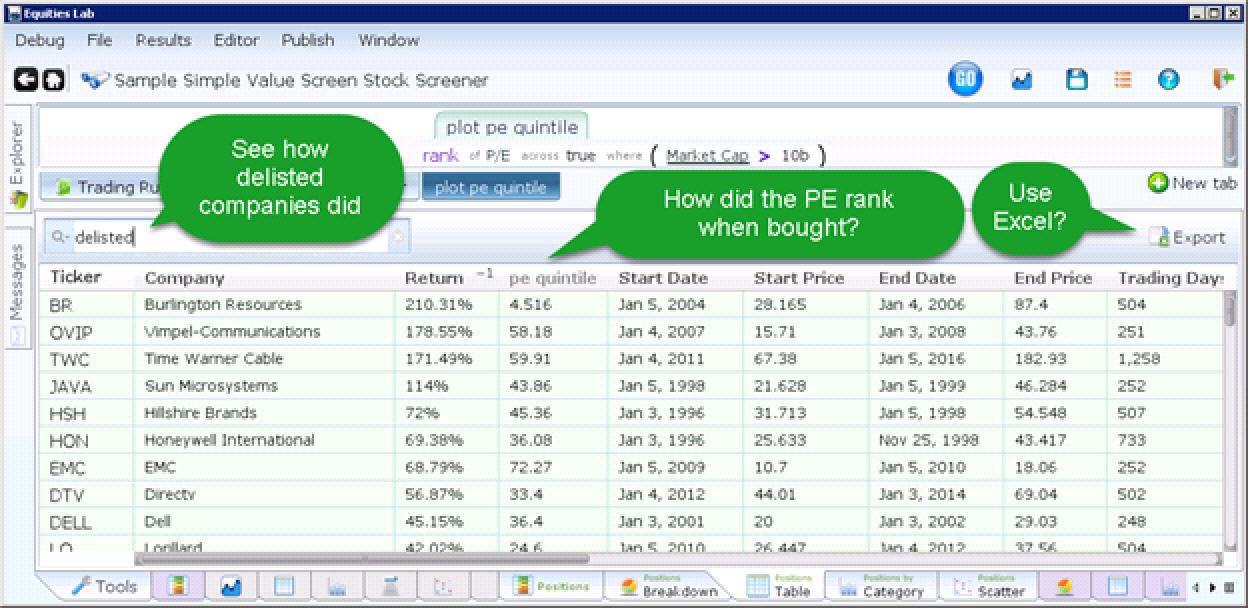
Task: Click the formula editor's vertical scrollbar
Action: [x=1230, y=138]
